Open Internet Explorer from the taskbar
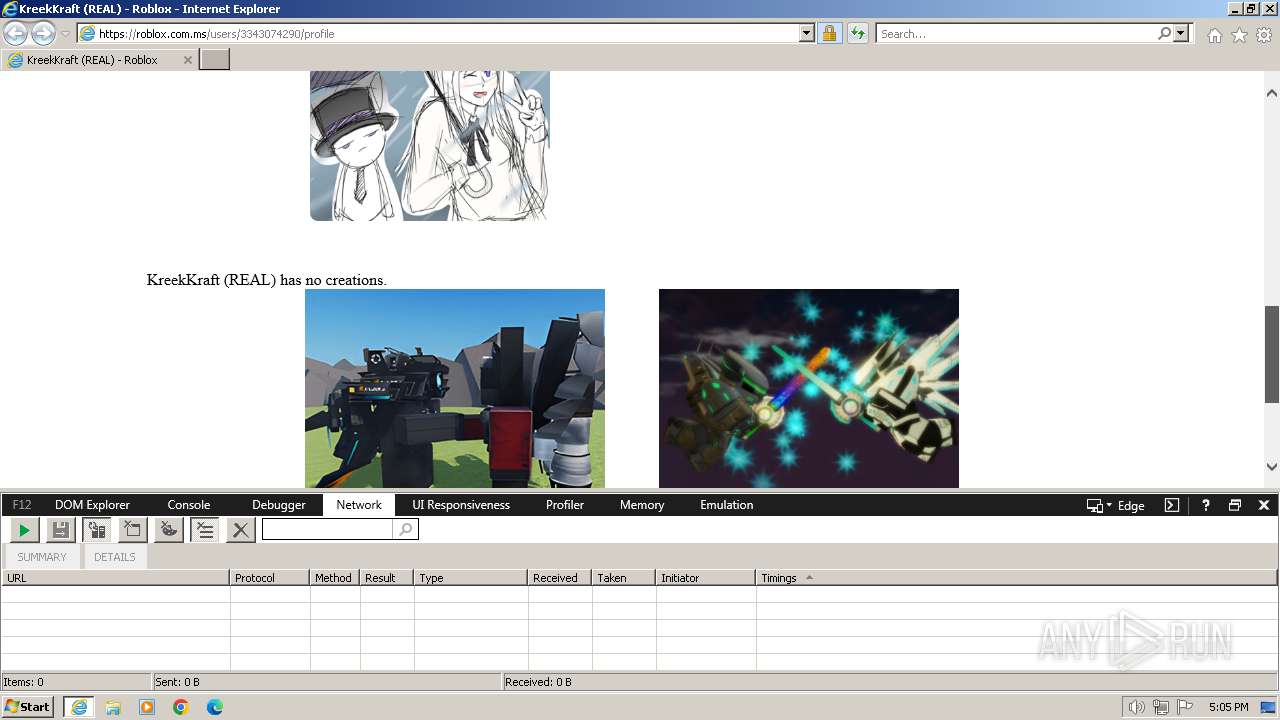The width and height of the screenshot is (1280, 720). click(79, 707)
